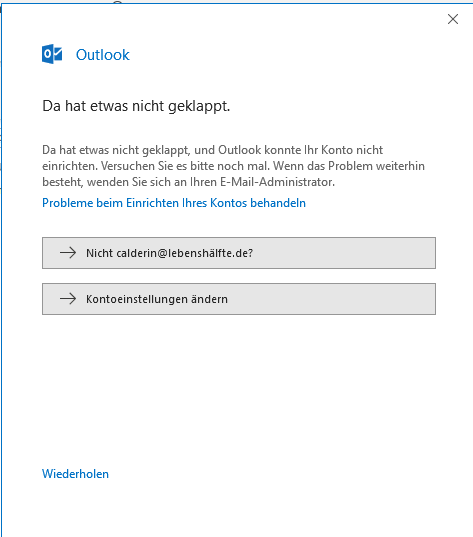473x537 pixels.
Task: Close the Outlook setup dialog with X
Action: [453, 19]
